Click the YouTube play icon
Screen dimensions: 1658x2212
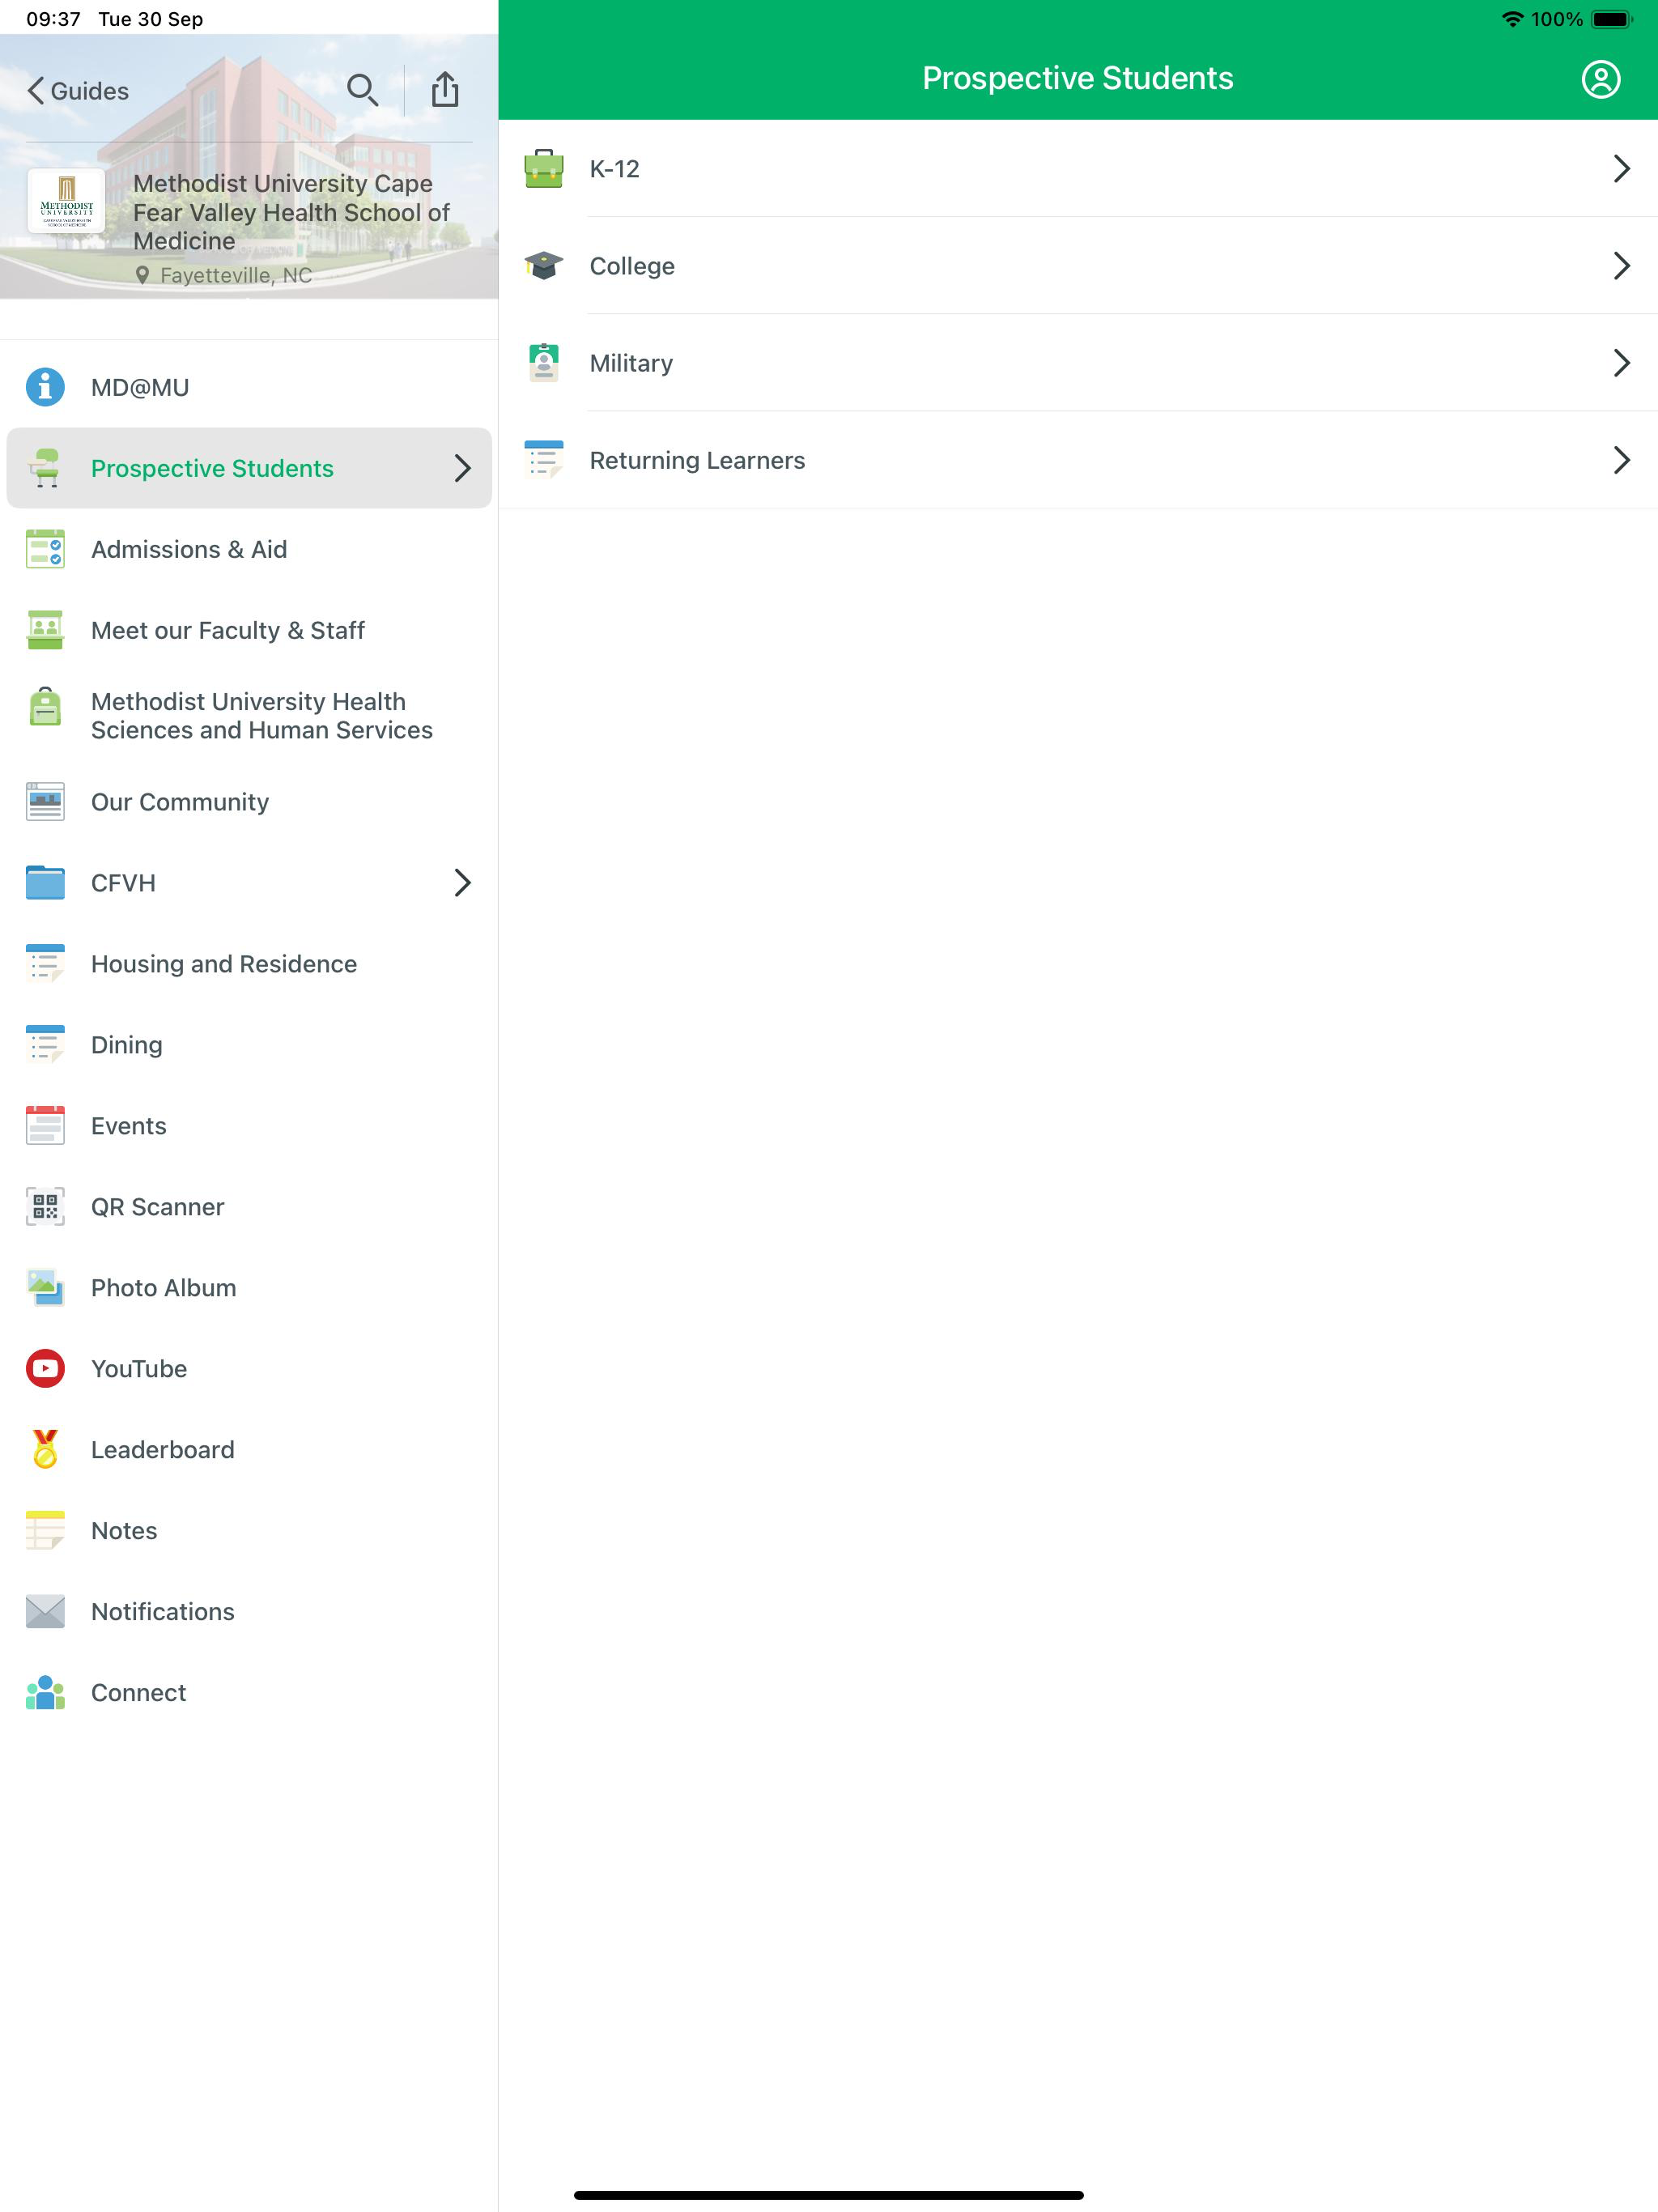[45, 1369]
